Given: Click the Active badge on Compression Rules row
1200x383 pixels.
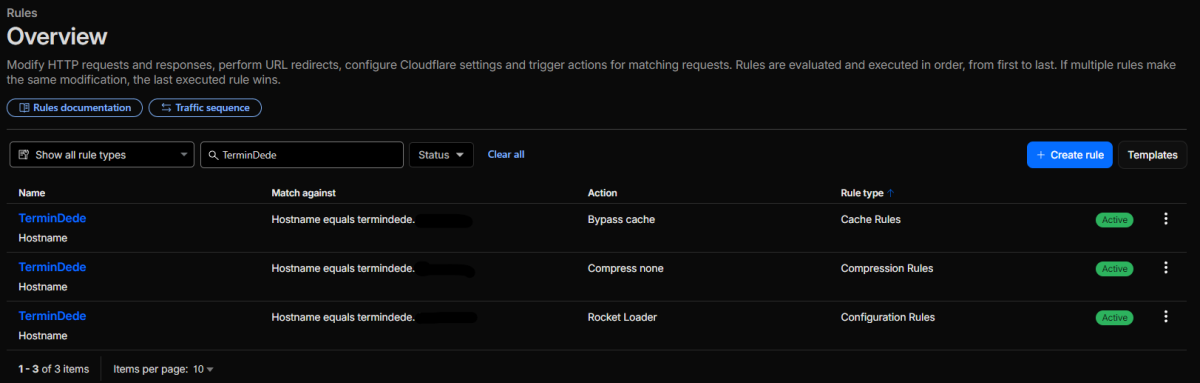Looking at the screenshot, I should [x=1114, y=269].
